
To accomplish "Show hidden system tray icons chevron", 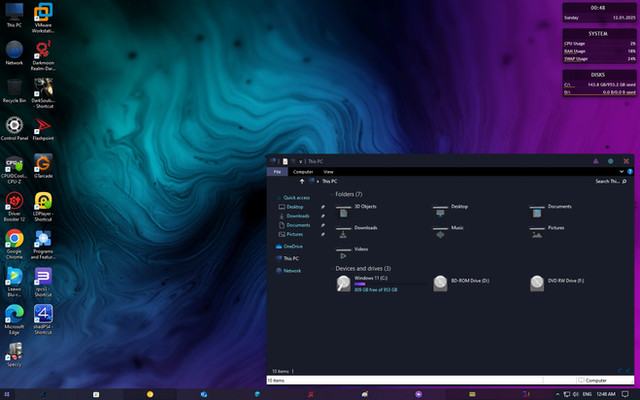I will (558, 394).
